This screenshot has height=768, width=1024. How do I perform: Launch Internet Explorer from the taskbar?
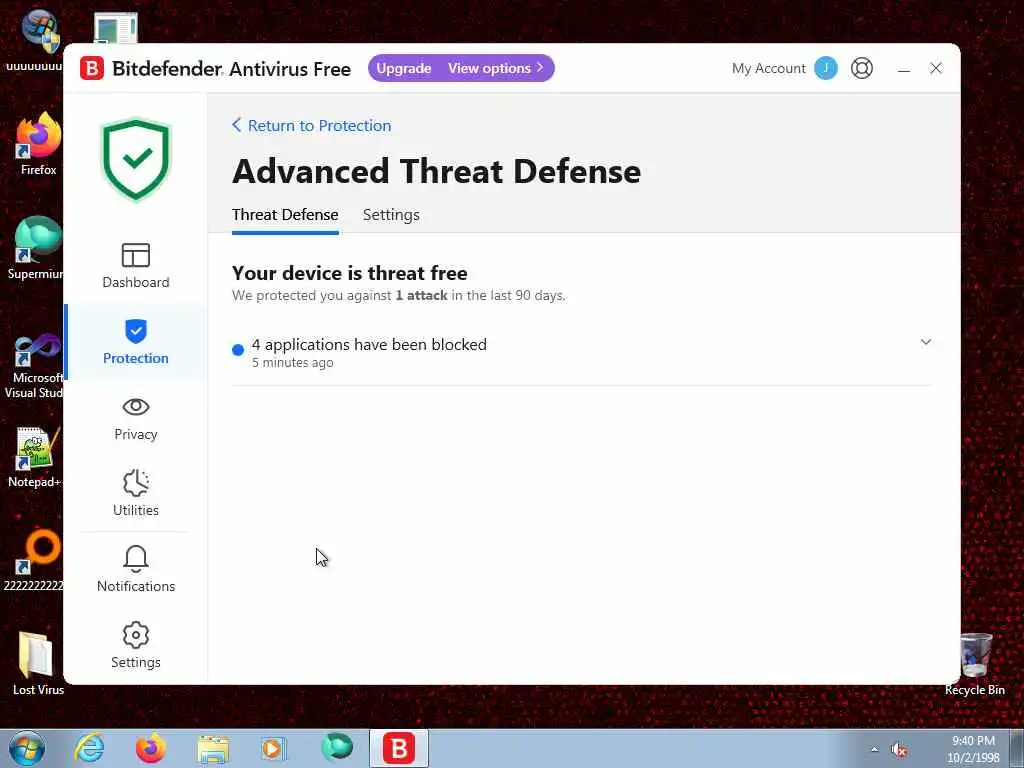[89, 748]
